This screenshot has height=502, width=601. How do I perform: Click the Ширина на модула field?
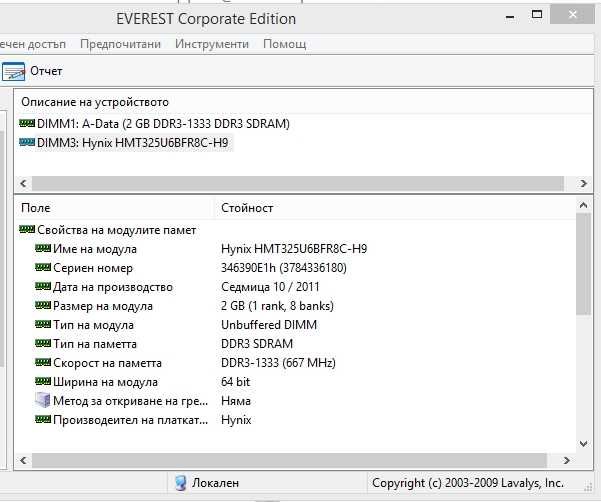coord(105,382)
